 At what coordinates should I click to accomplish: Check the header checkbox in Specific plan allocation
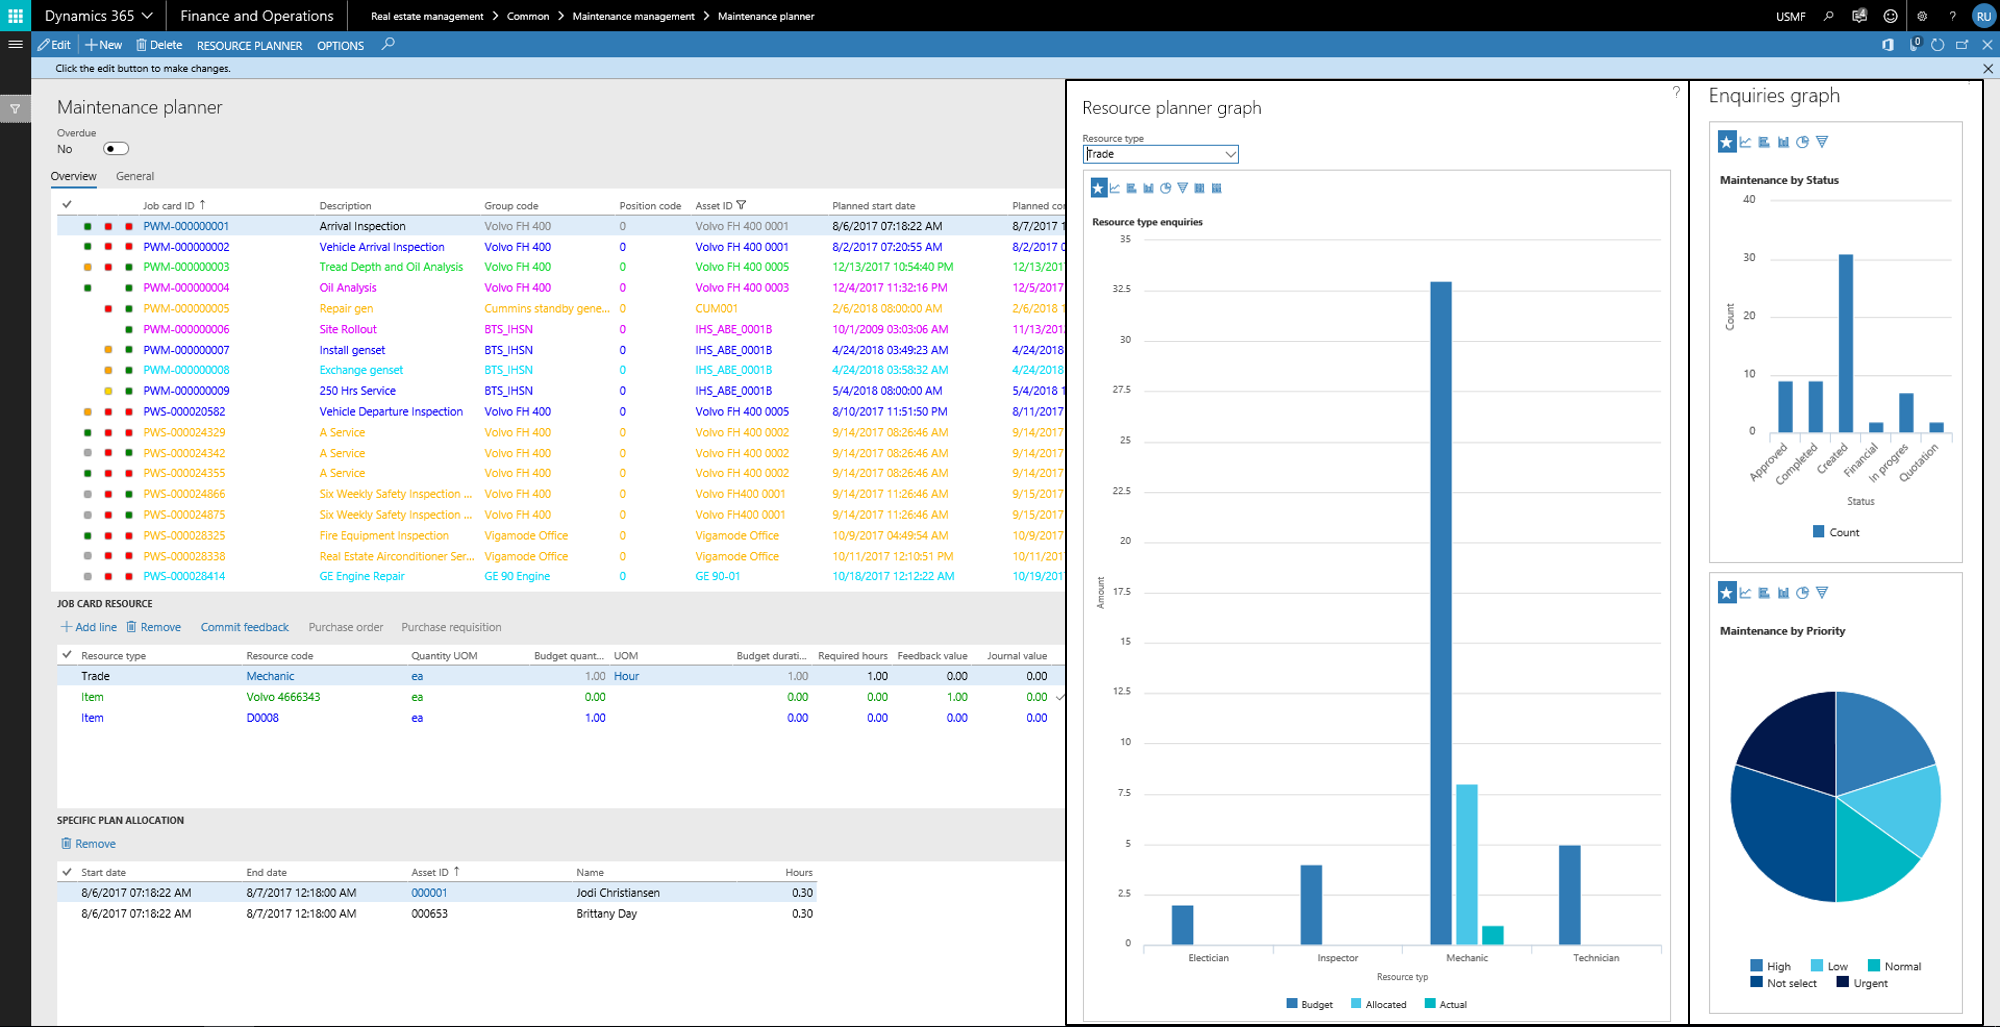coord(66,871)
